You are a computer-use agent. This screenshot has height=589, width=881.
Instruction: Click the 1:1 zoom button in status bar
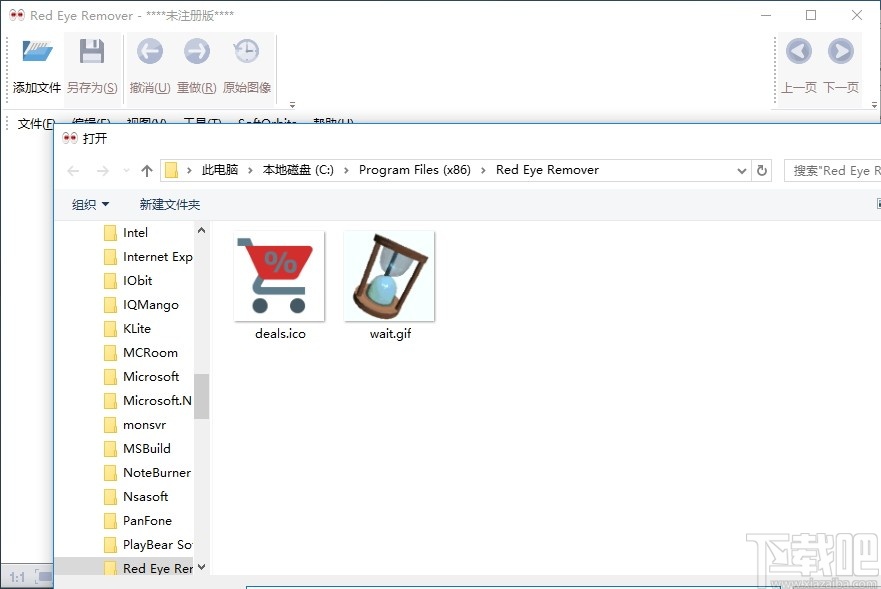(x=17, y=577)
